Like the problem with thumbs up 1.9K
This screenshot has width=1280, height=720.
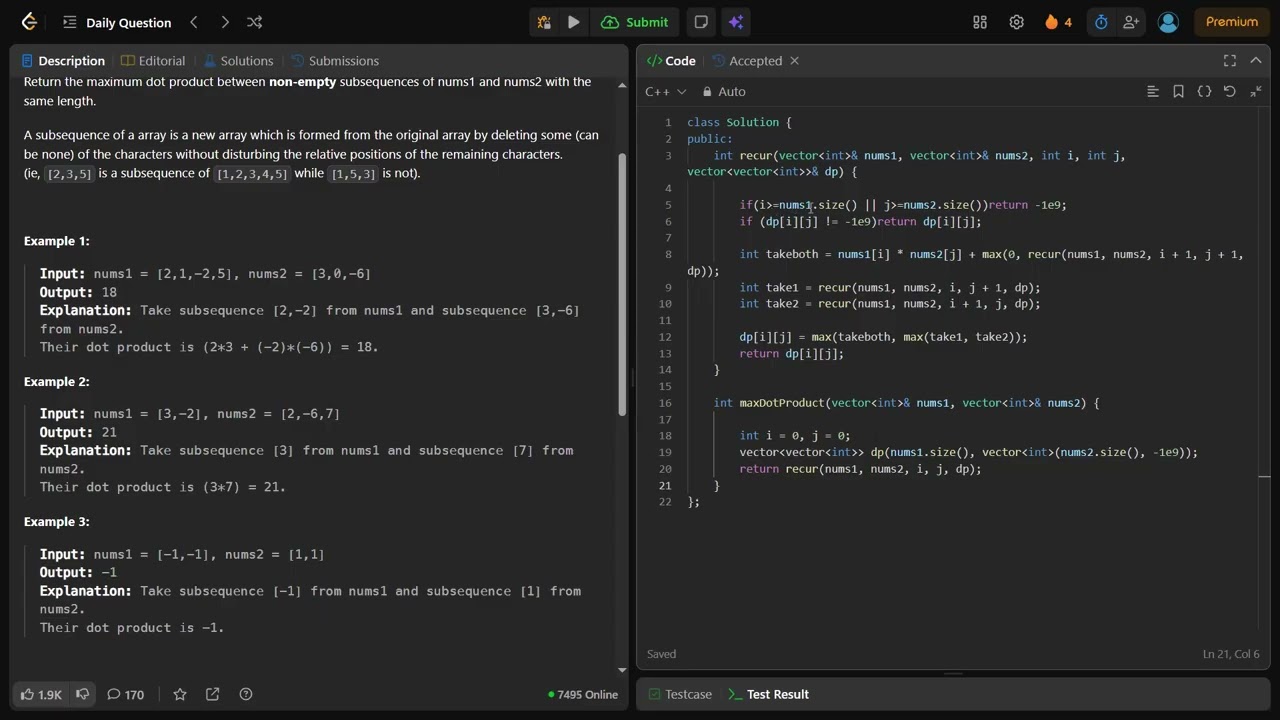[x=41, y=694]
